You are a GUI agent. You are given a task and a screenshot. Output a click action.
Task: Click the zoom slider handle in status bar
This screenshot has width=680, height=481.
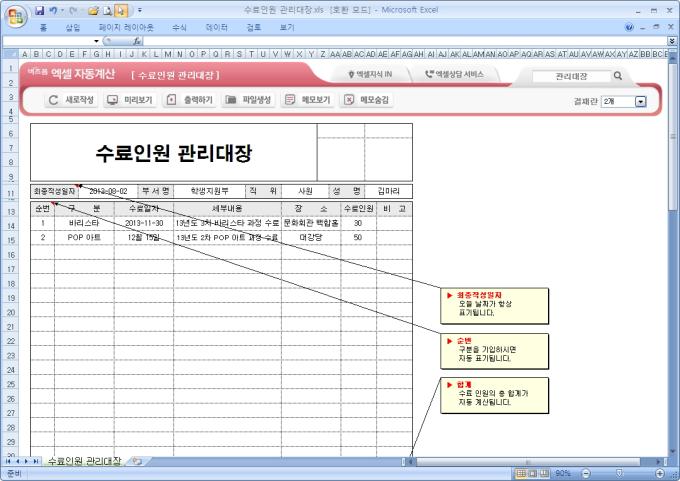(619, 473)
